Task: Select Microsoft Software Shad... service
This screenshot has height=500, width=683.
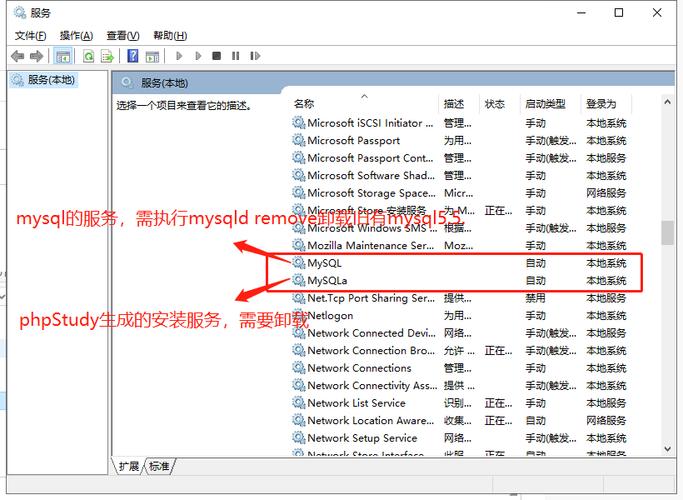Action: pos(461,175)
